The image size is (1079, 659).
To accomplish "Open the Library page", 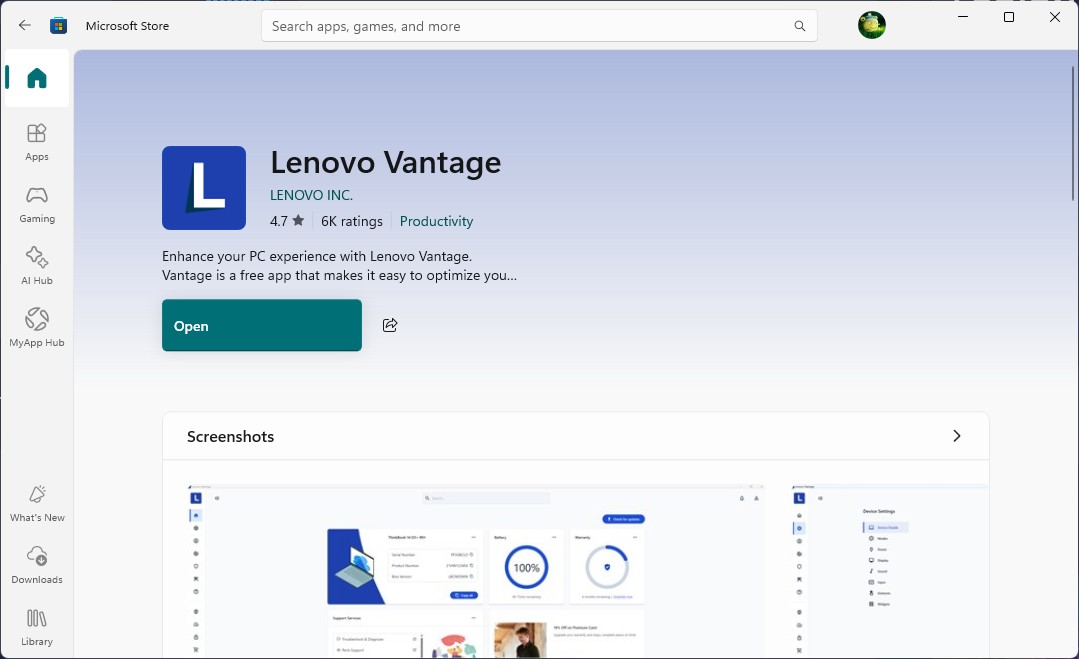I will coord(36,627).
